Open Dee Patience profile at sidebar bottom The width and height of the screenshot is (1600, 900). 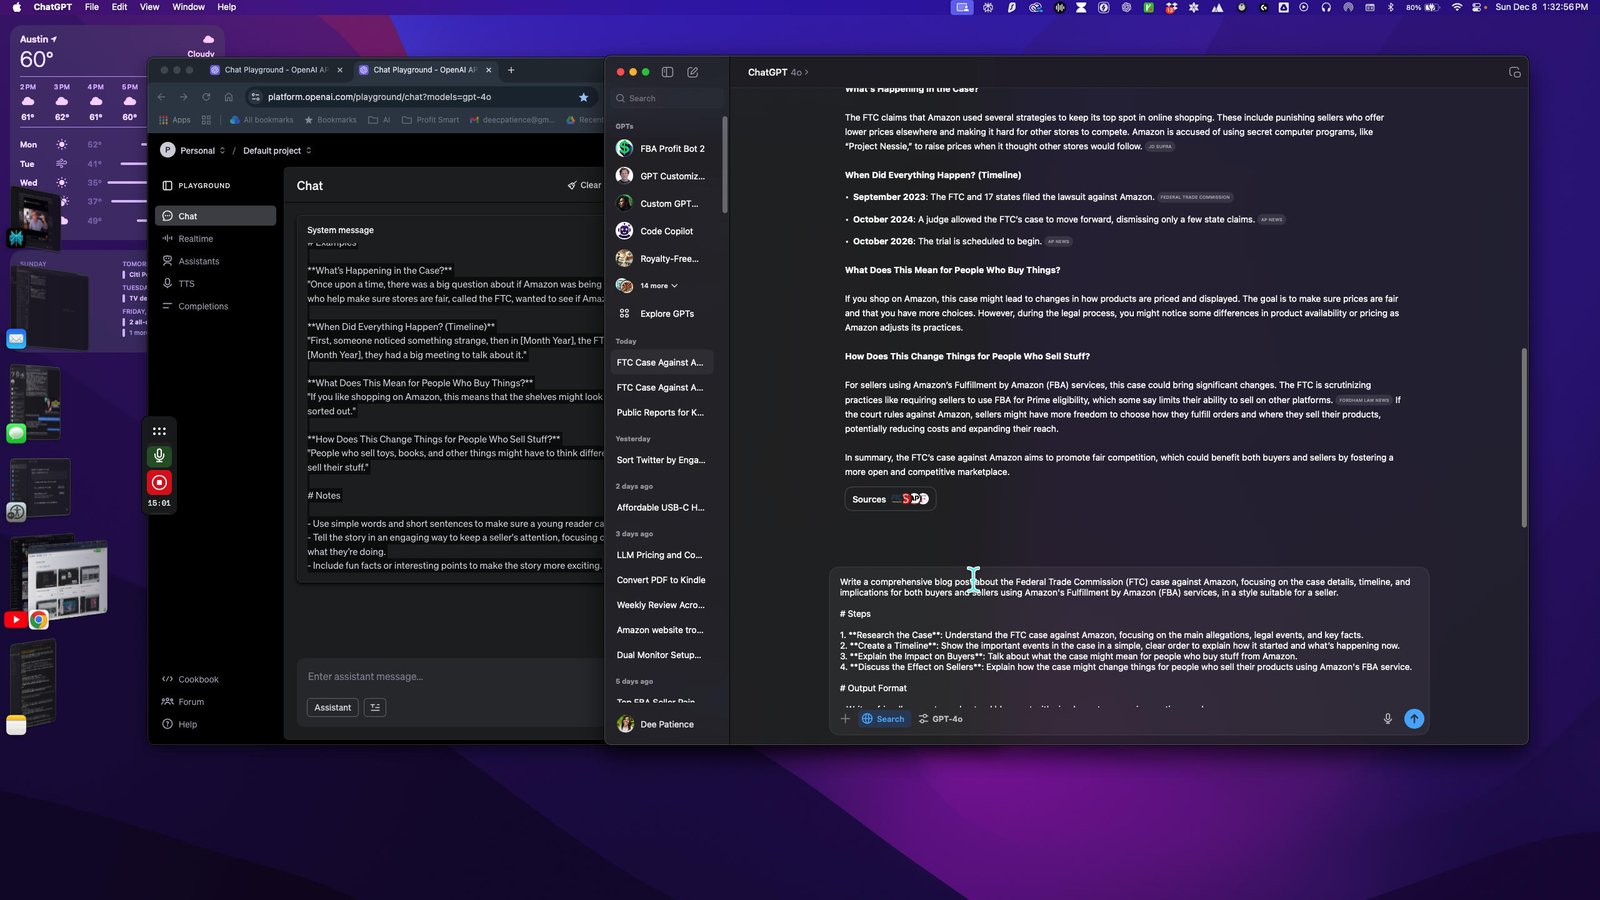[661, 724]
